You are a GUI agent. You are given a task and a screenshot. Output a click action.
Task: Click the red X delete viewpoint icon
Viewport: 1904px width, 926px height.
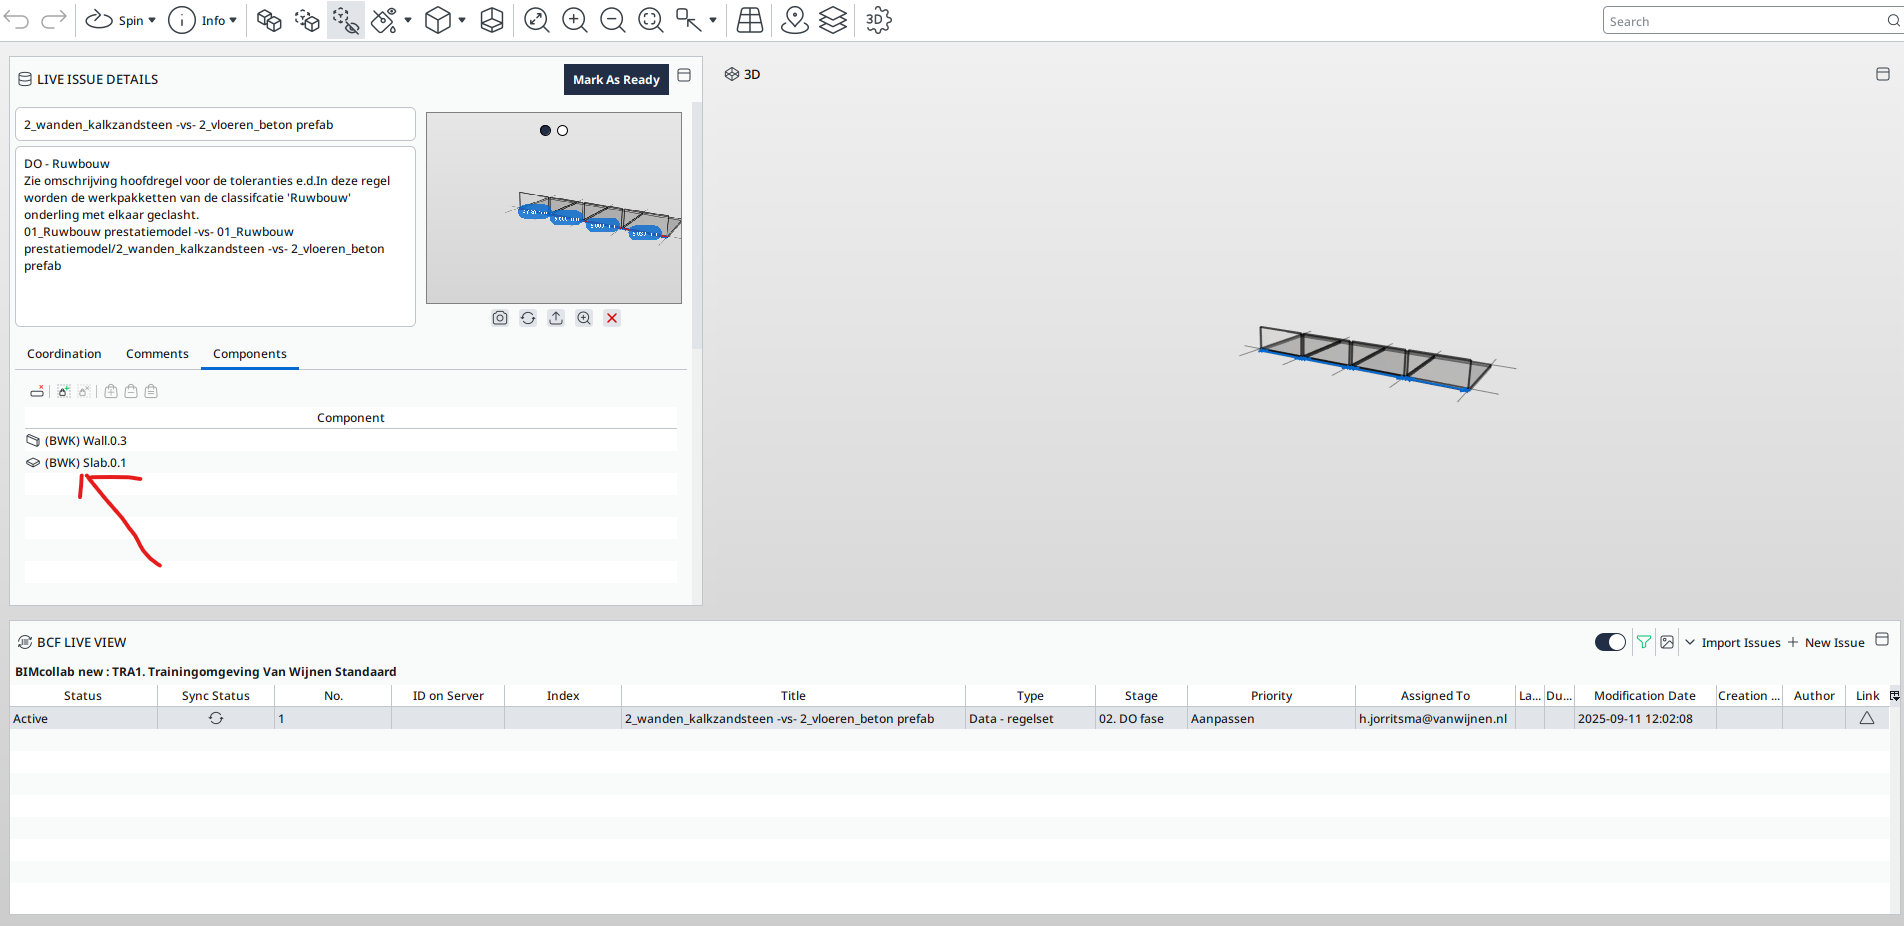point(612,318)
